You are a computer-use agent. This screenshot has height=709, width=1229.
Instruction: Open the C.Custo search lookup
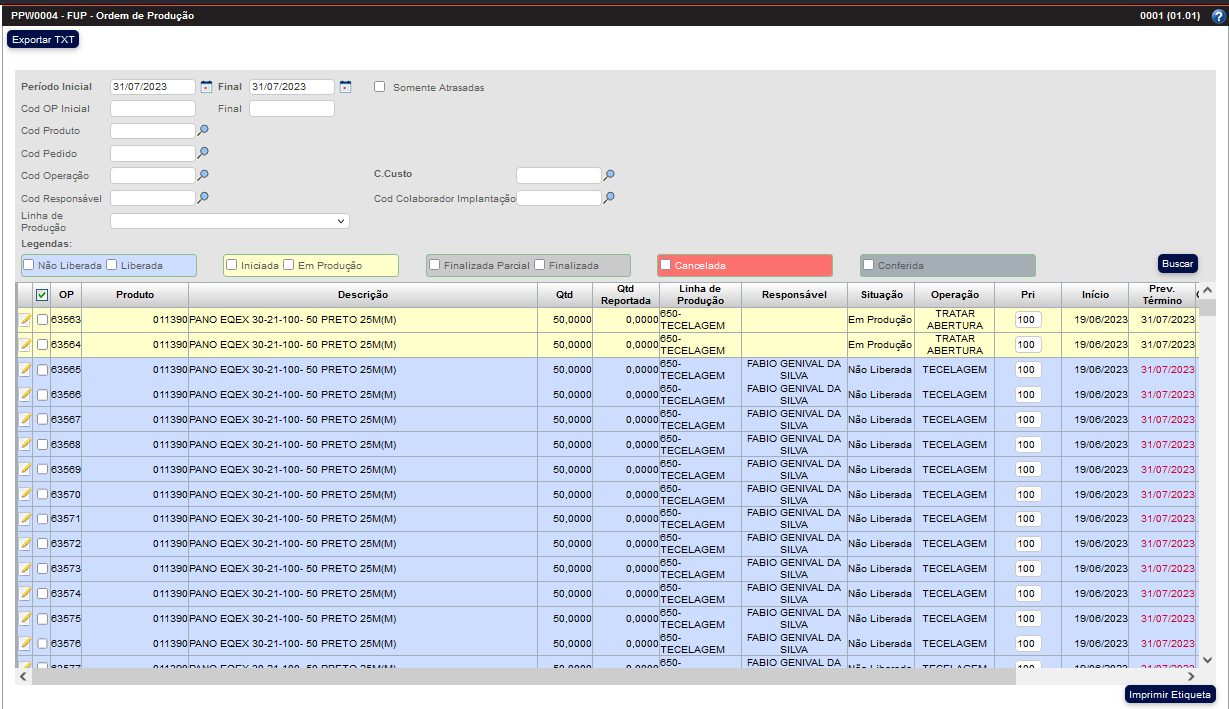pos(609,175)
